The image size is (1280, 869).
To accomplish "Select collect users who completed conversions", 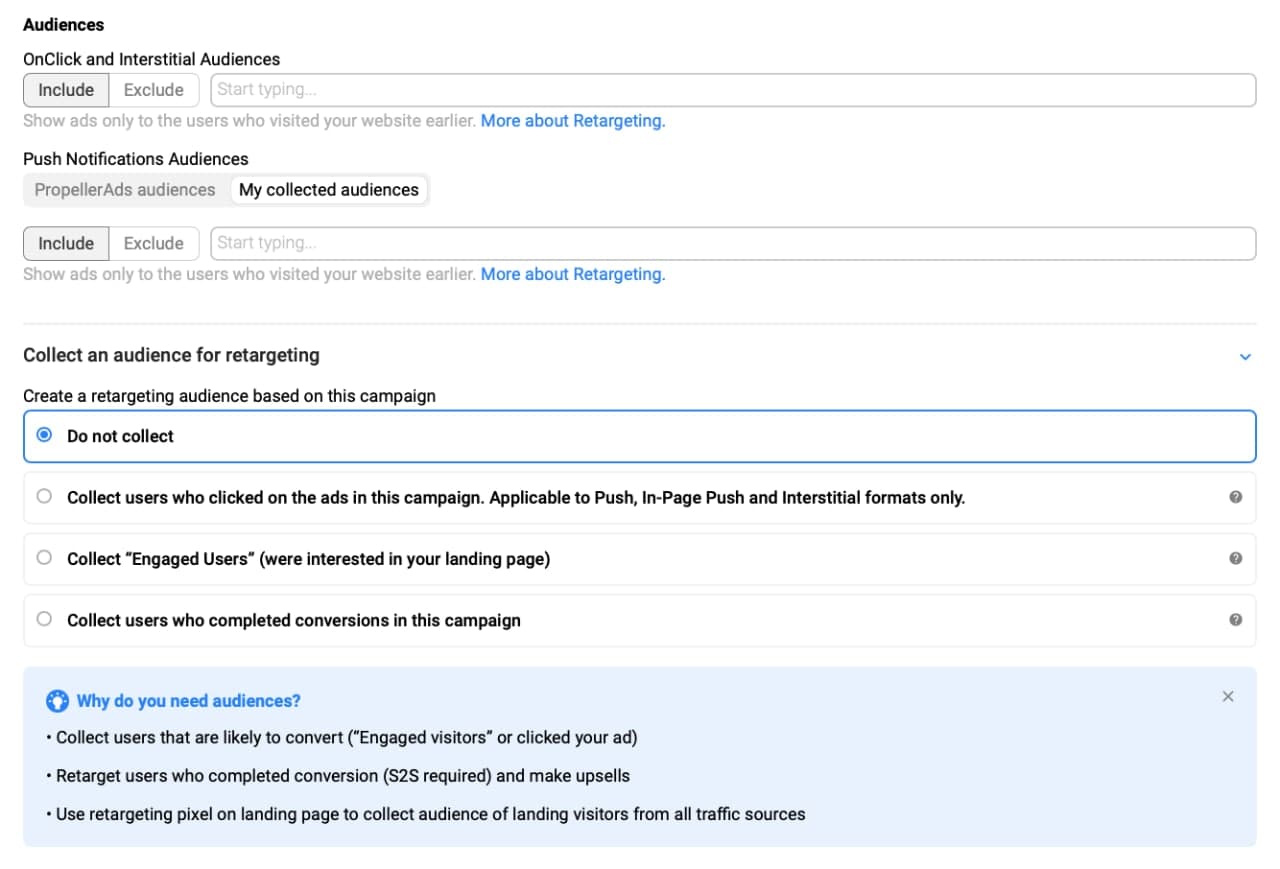I will point(44,620).
